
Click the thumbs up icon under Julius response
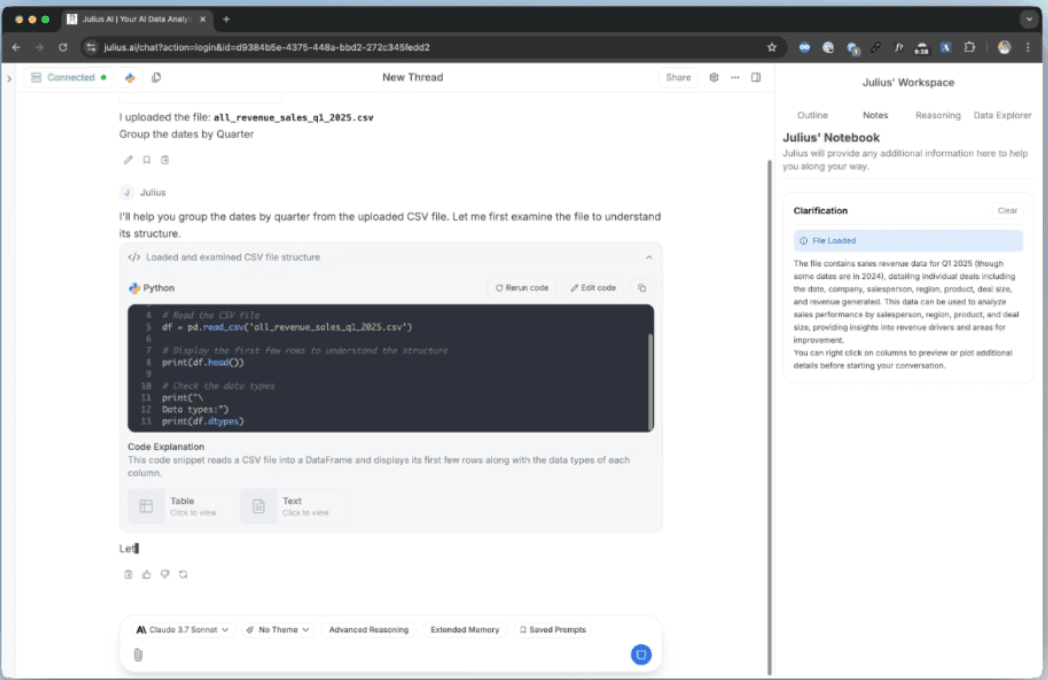point(146,573)
